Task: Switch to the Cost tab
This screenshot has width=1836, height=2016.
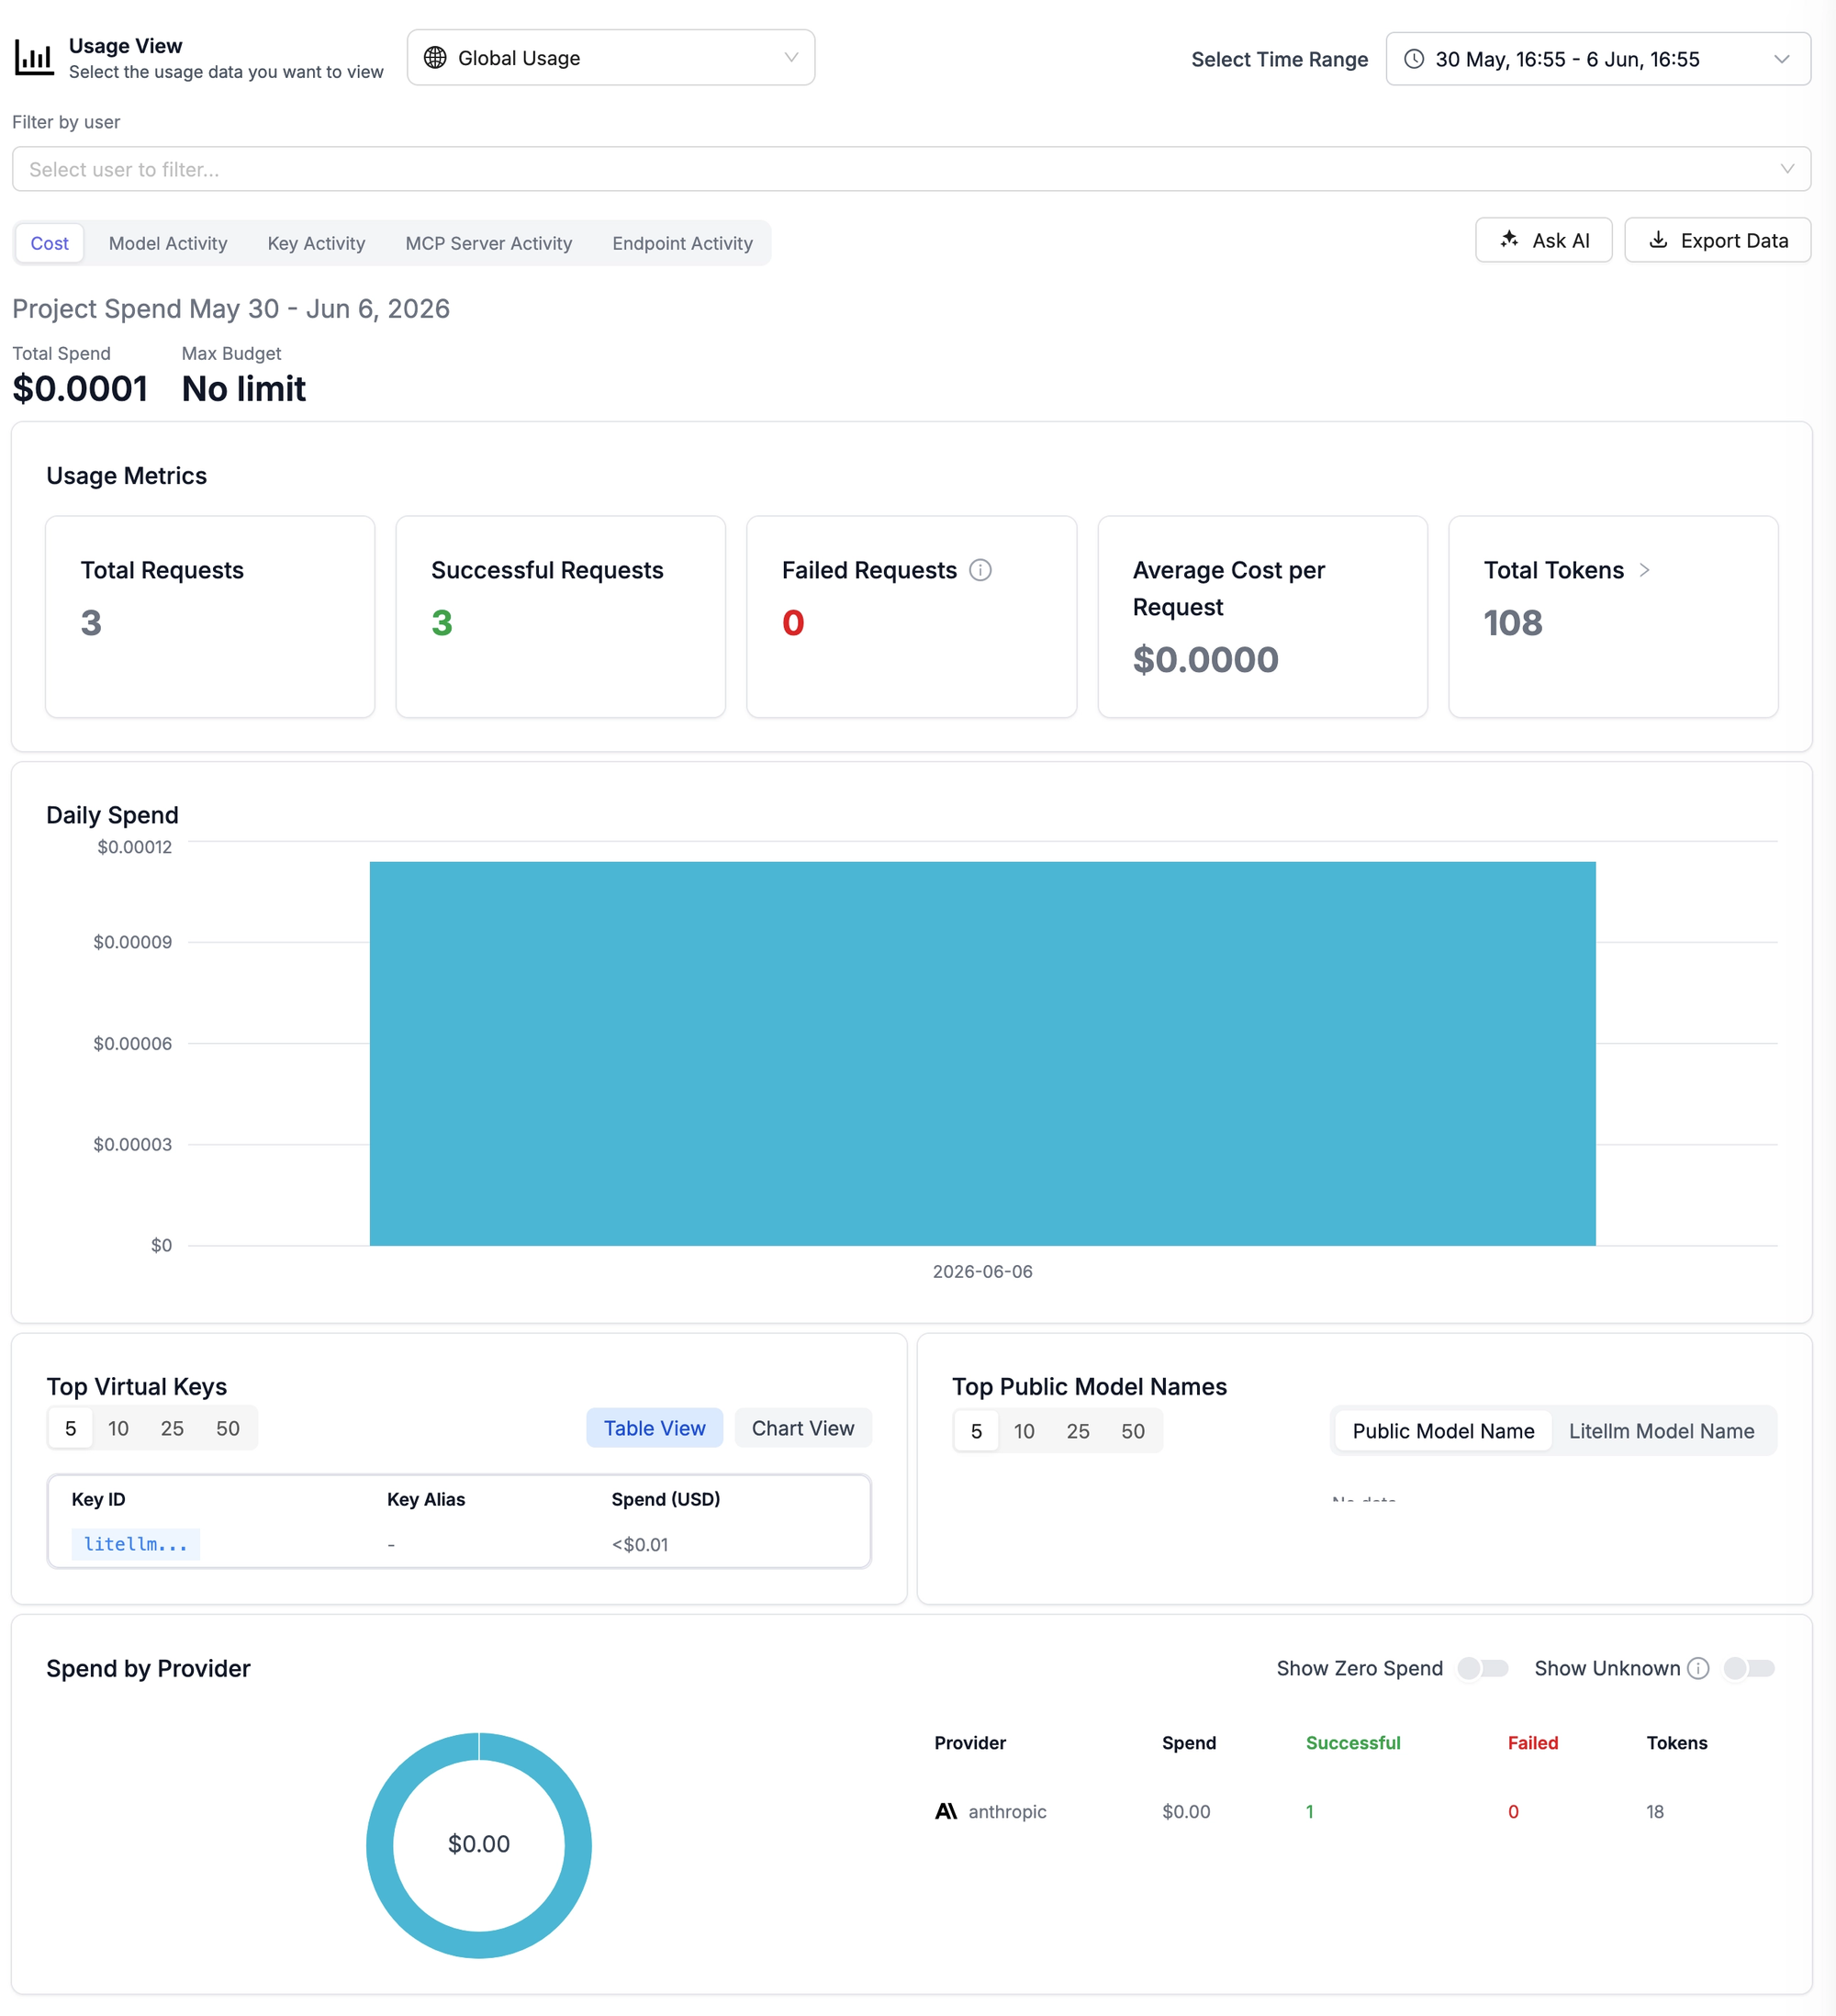Action: tap(50, 243)
